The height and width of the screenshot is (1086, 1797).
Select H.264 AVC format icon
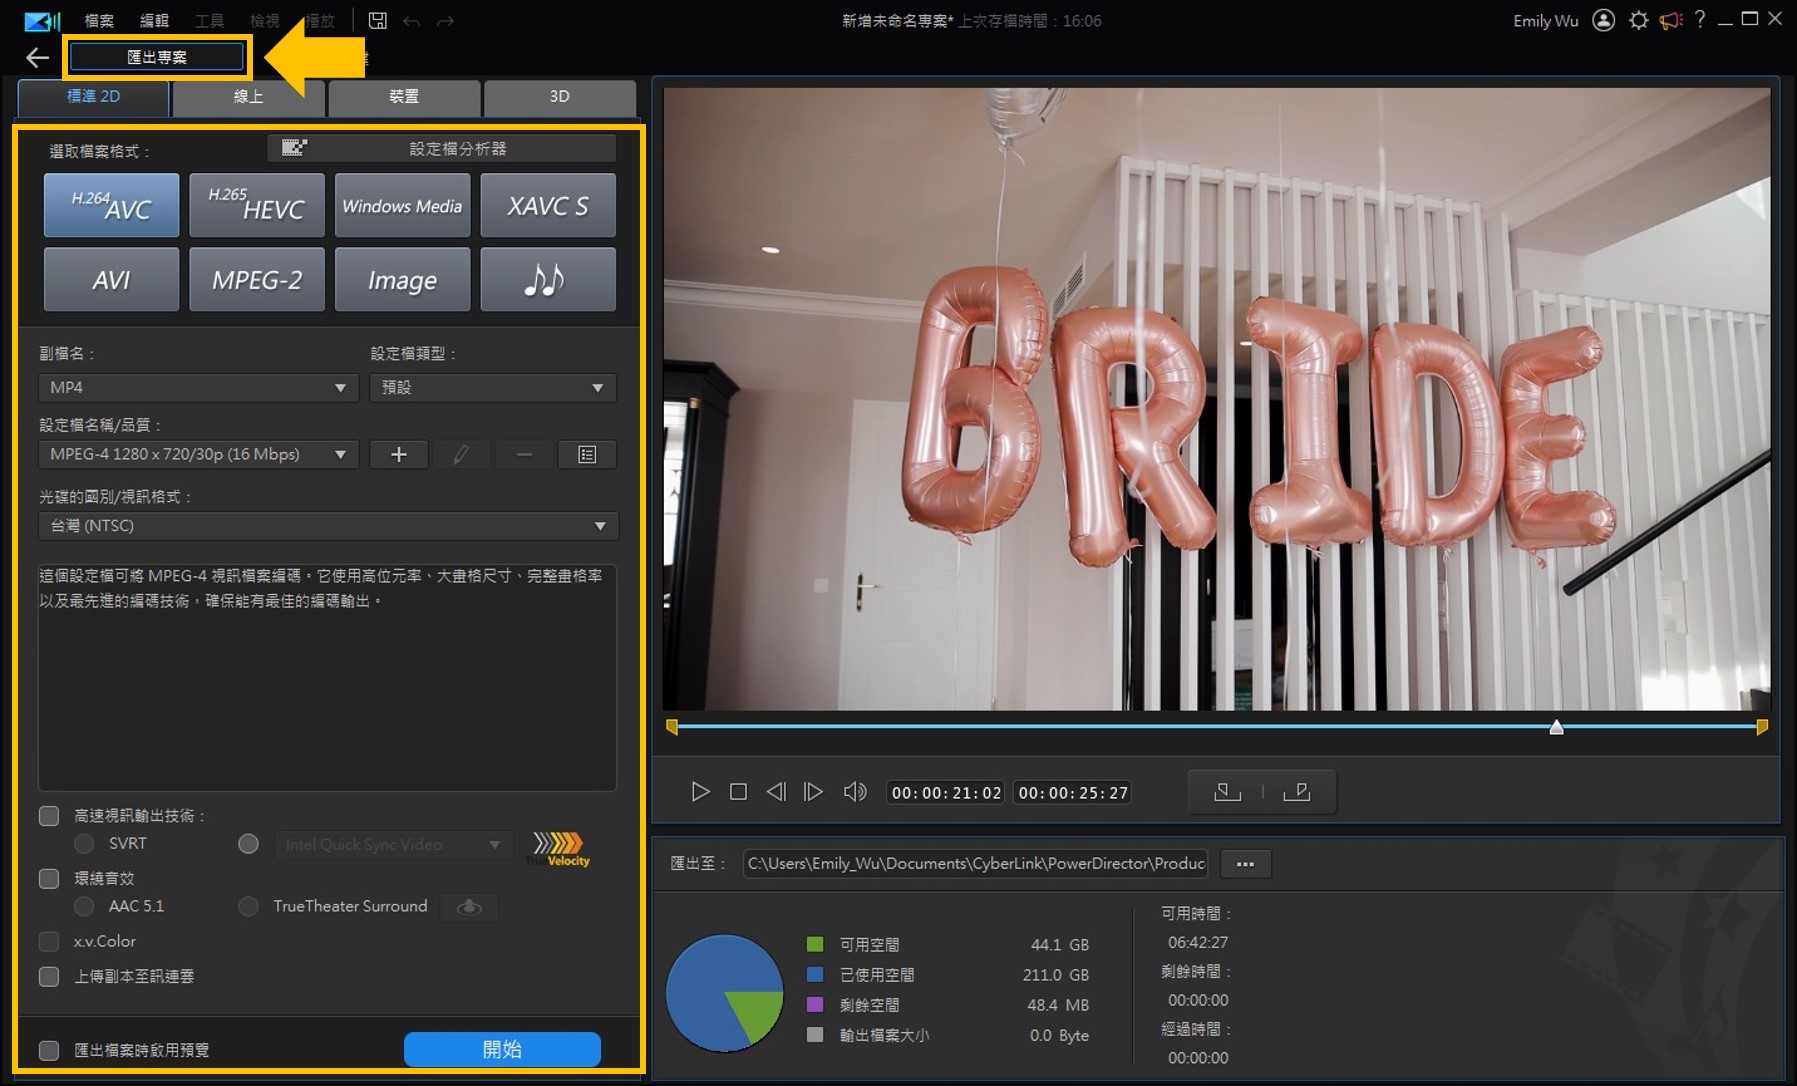pos(110,205)
